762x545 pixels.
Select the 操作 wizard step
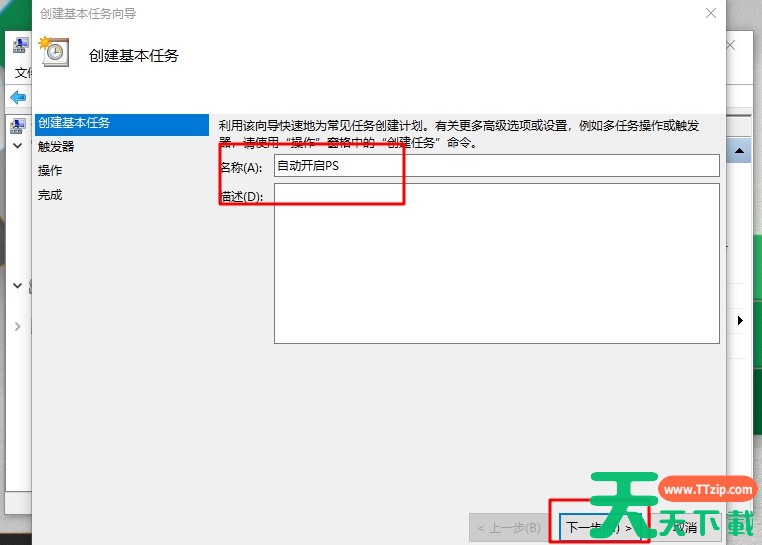(x=50, y=171)
